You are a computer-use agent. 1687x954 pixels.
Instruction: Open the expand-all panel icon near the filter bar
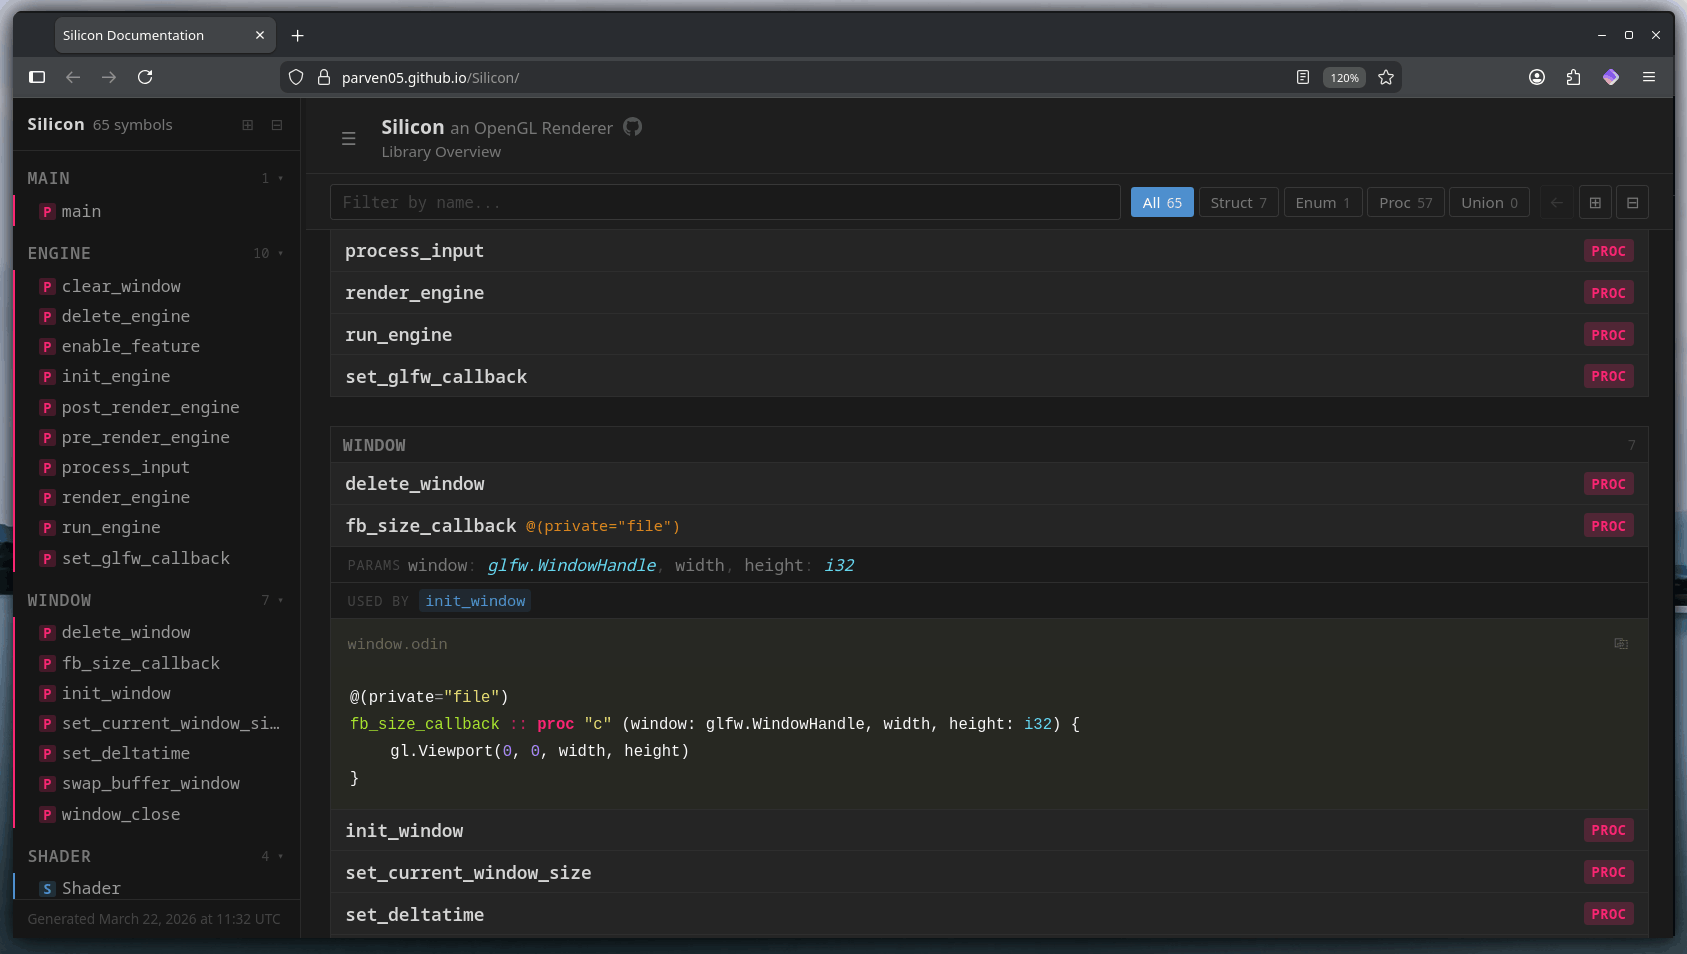(1595, 202)
